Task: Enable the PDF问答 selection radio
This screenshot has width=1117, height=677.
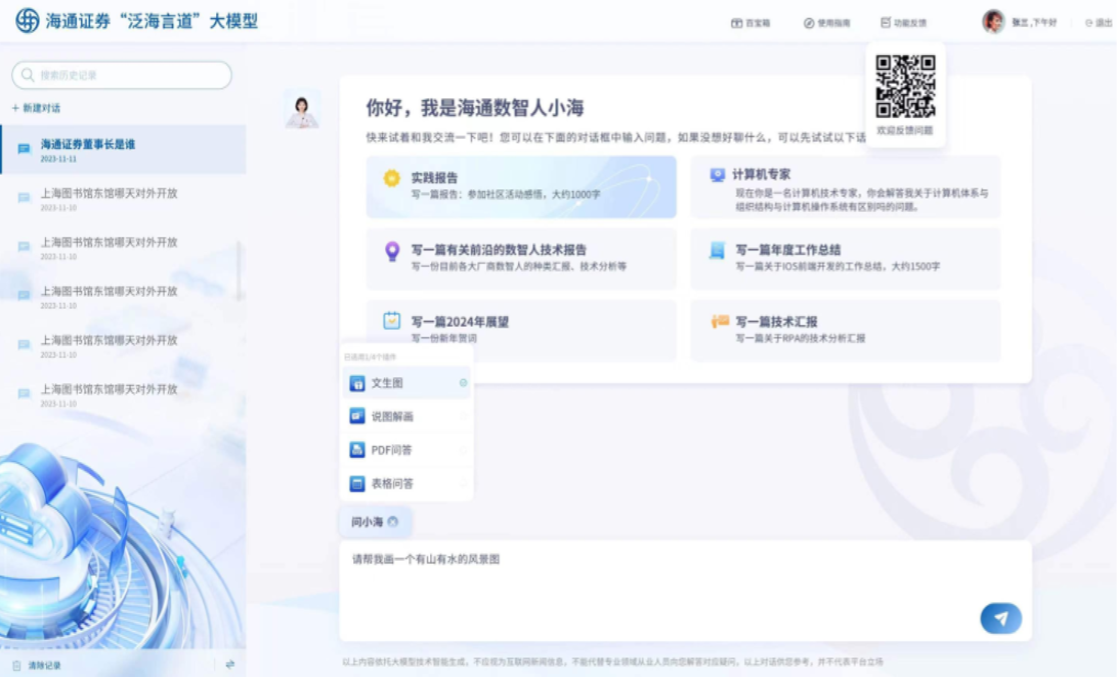Action: [x=463, y=450]
